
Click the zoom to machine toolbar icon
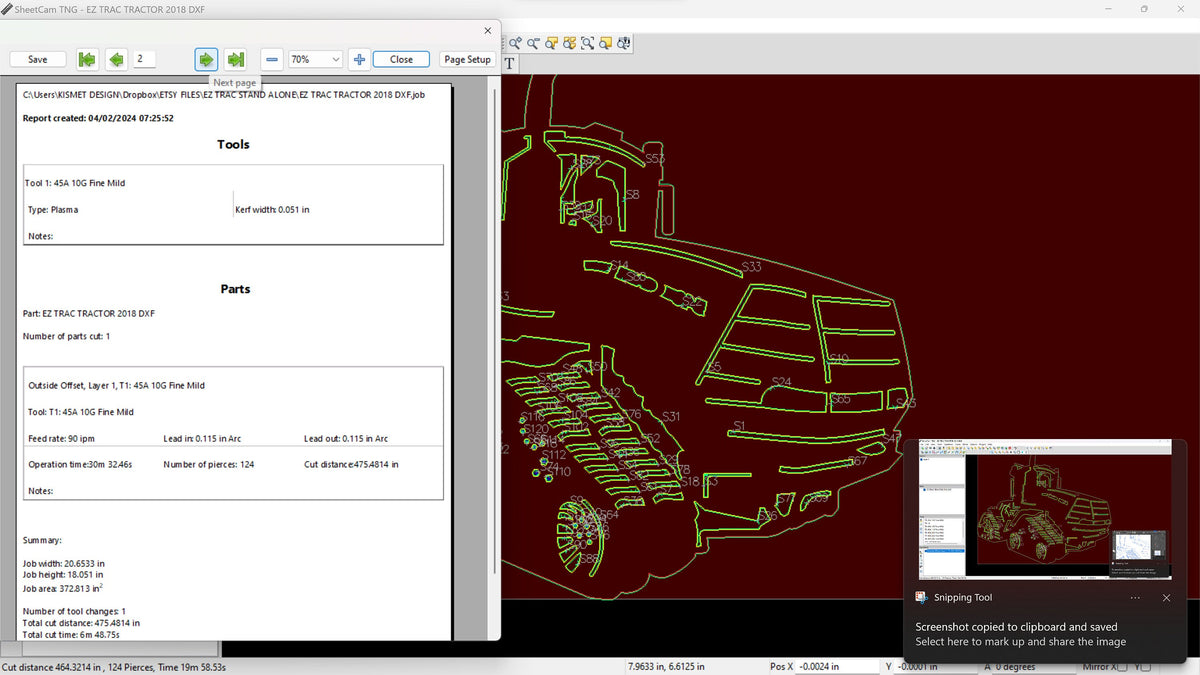tap(623, 43)
